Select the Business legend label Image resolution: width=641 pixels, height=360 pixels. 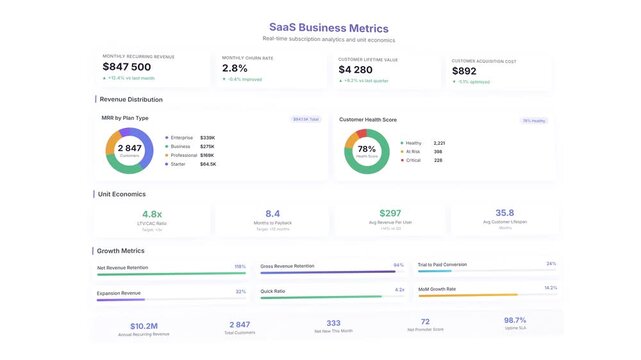[x=180, y=146]
